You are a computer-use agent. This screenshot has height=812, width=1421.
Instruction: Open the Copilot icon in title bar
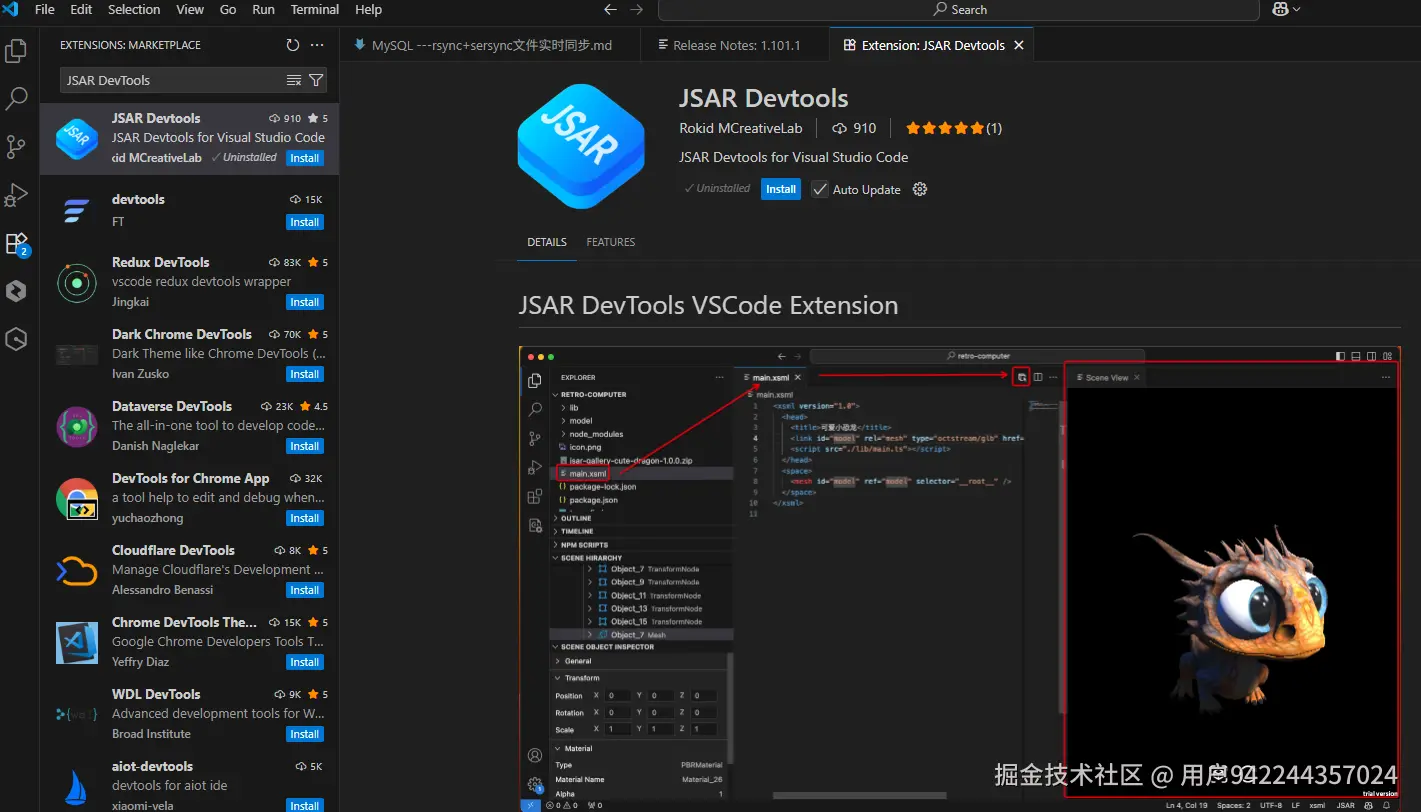point(1279,9)
